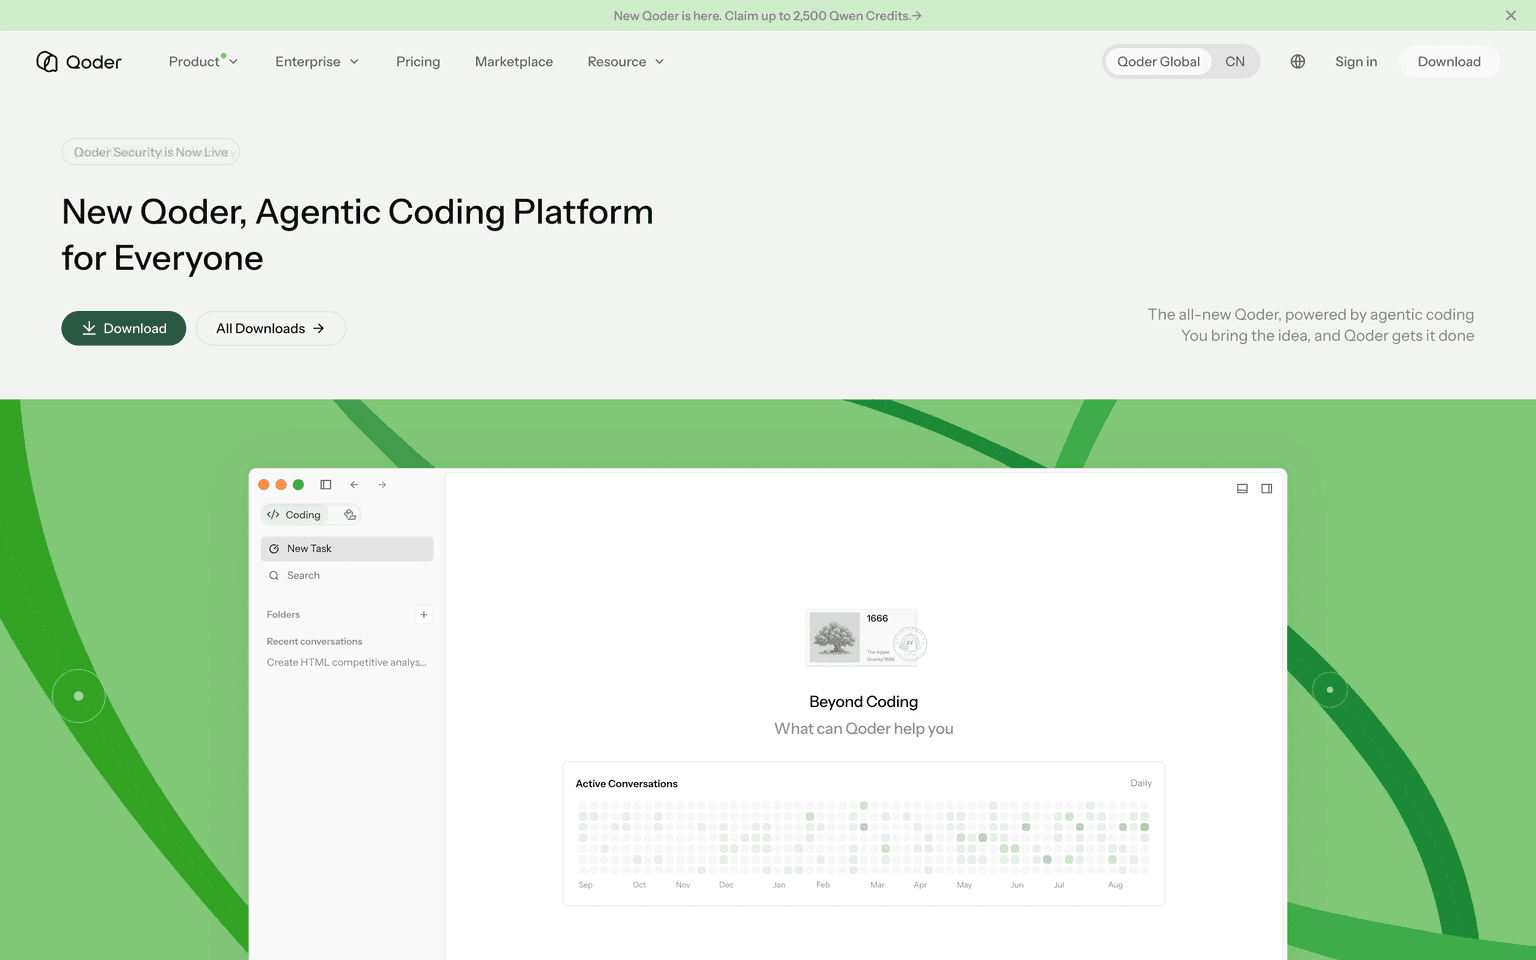Click the green window dot in preview
The image size is (1536, 960).
pos(298,485)
